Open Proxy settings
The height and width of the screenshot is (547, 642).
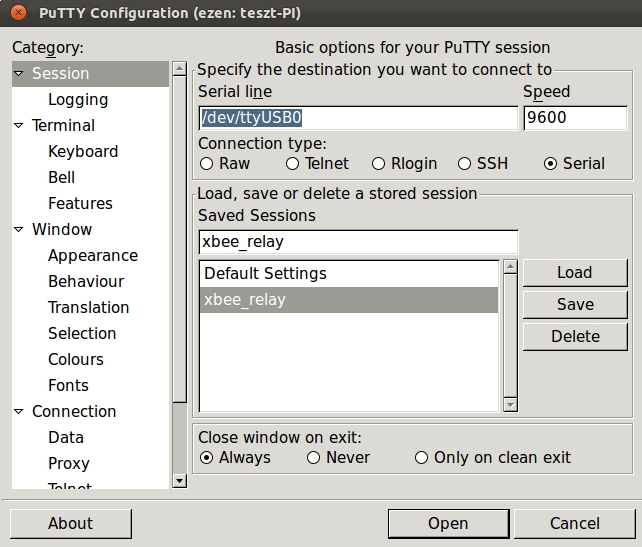[69, 463]
